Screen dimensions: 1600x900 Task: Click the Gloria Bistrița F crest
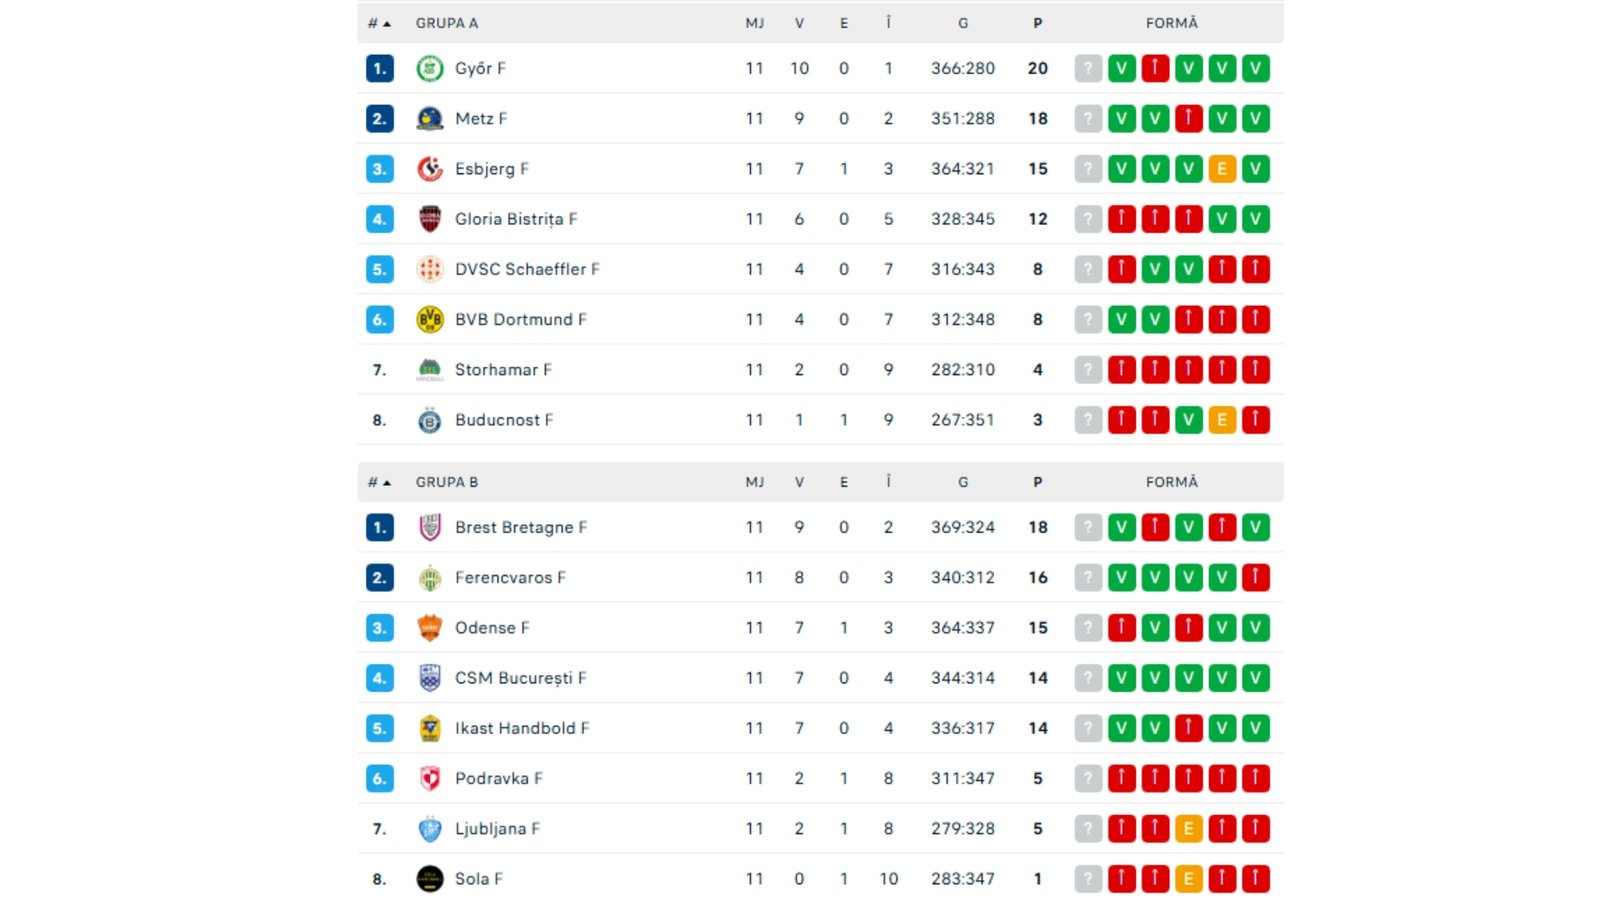pyautogui.click(x=430, y=219)
